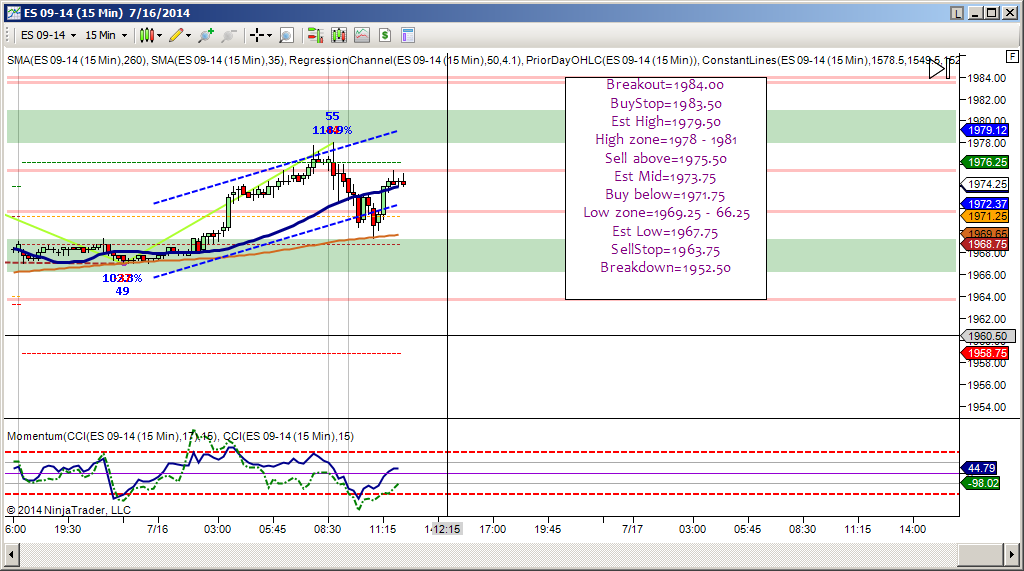Click the ConstantLines indicator label

tap(831, 60)
